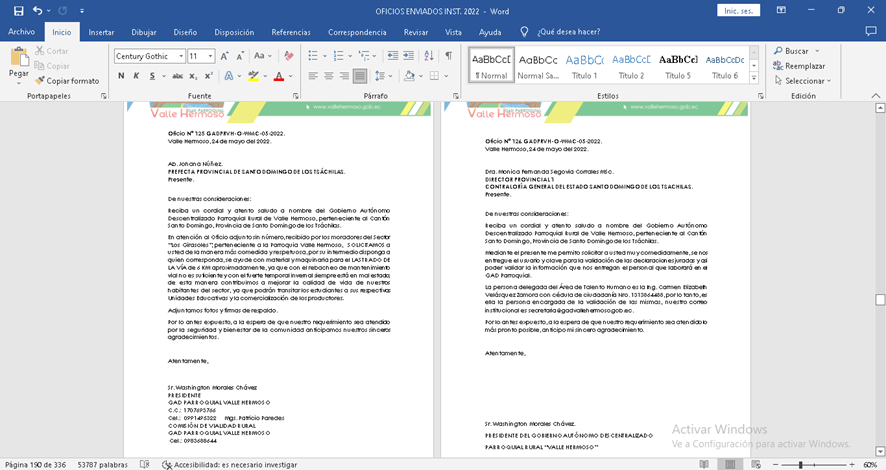Screen dimensions: 886x470
Task: Click the Inic. ses. sign-in button
Action: click(x=737, y=10)
